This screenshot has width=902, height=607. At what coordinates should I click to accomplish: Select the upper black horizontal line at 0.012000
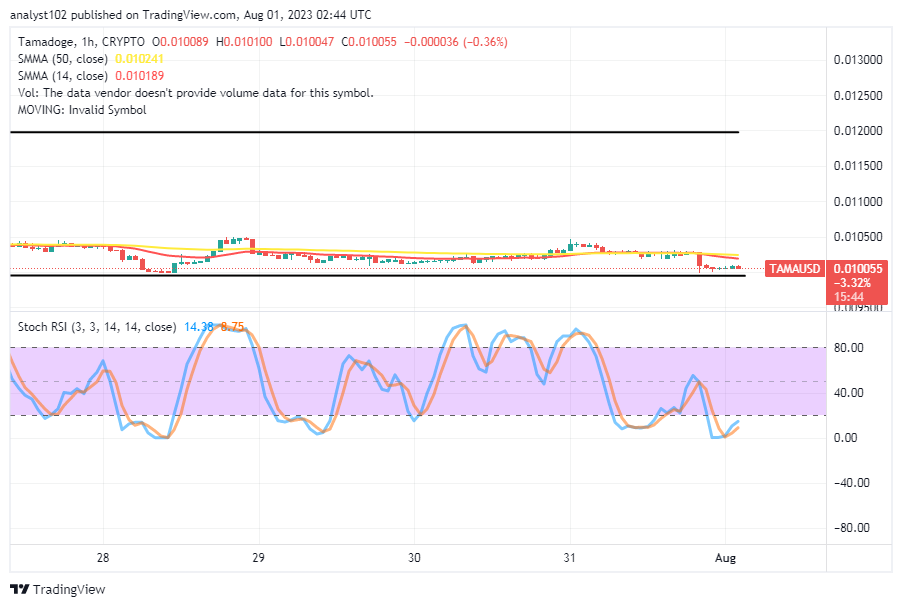[374, 132]
